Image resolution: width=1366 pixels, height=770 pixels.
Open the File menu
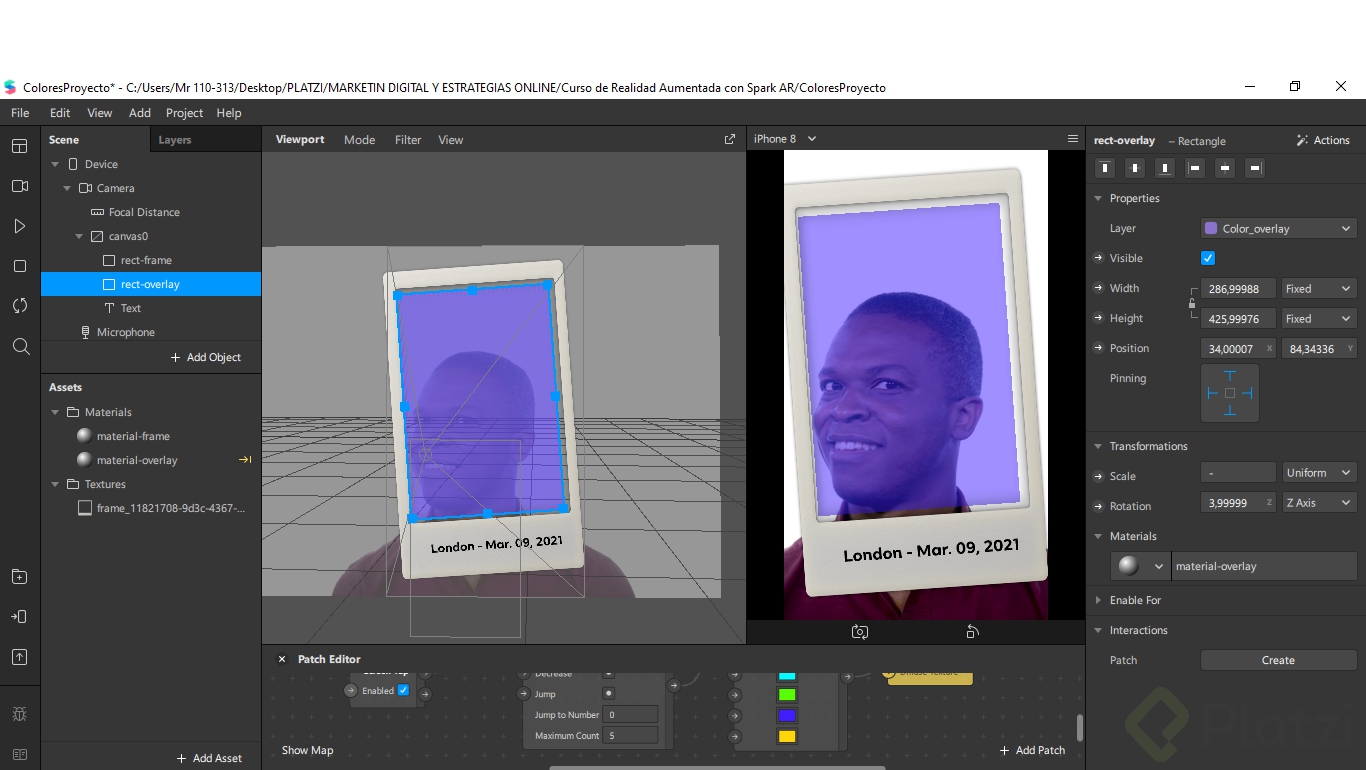tap(20, 113)
